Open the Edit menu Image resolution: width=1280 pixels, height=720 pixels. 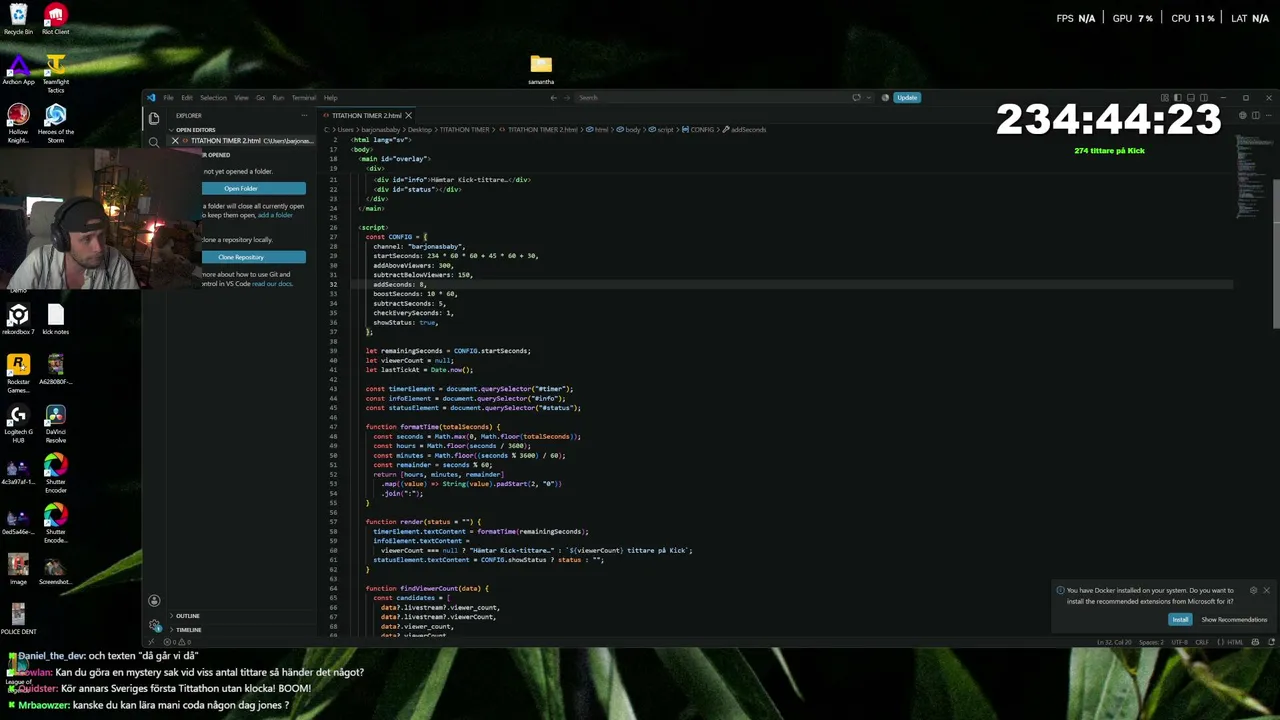point(187,98)
